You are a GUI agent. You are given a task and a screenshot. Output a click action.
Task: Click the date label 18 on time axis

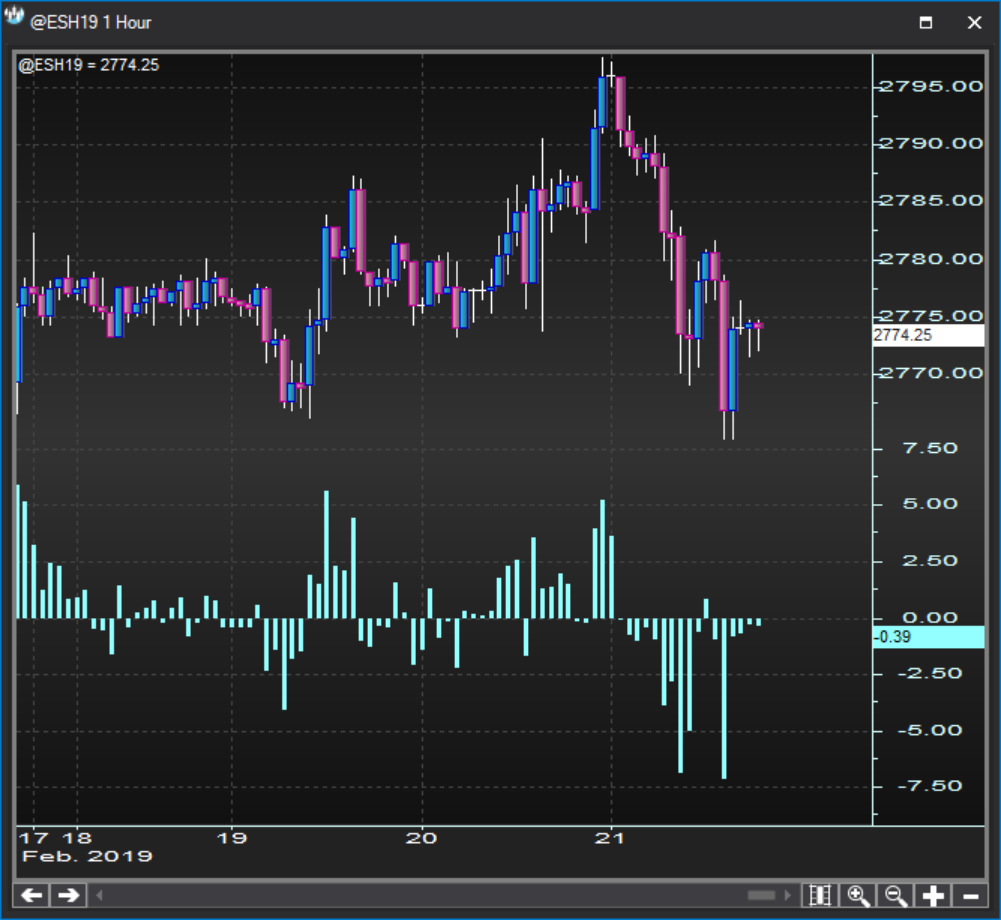[x=77, y=838]
